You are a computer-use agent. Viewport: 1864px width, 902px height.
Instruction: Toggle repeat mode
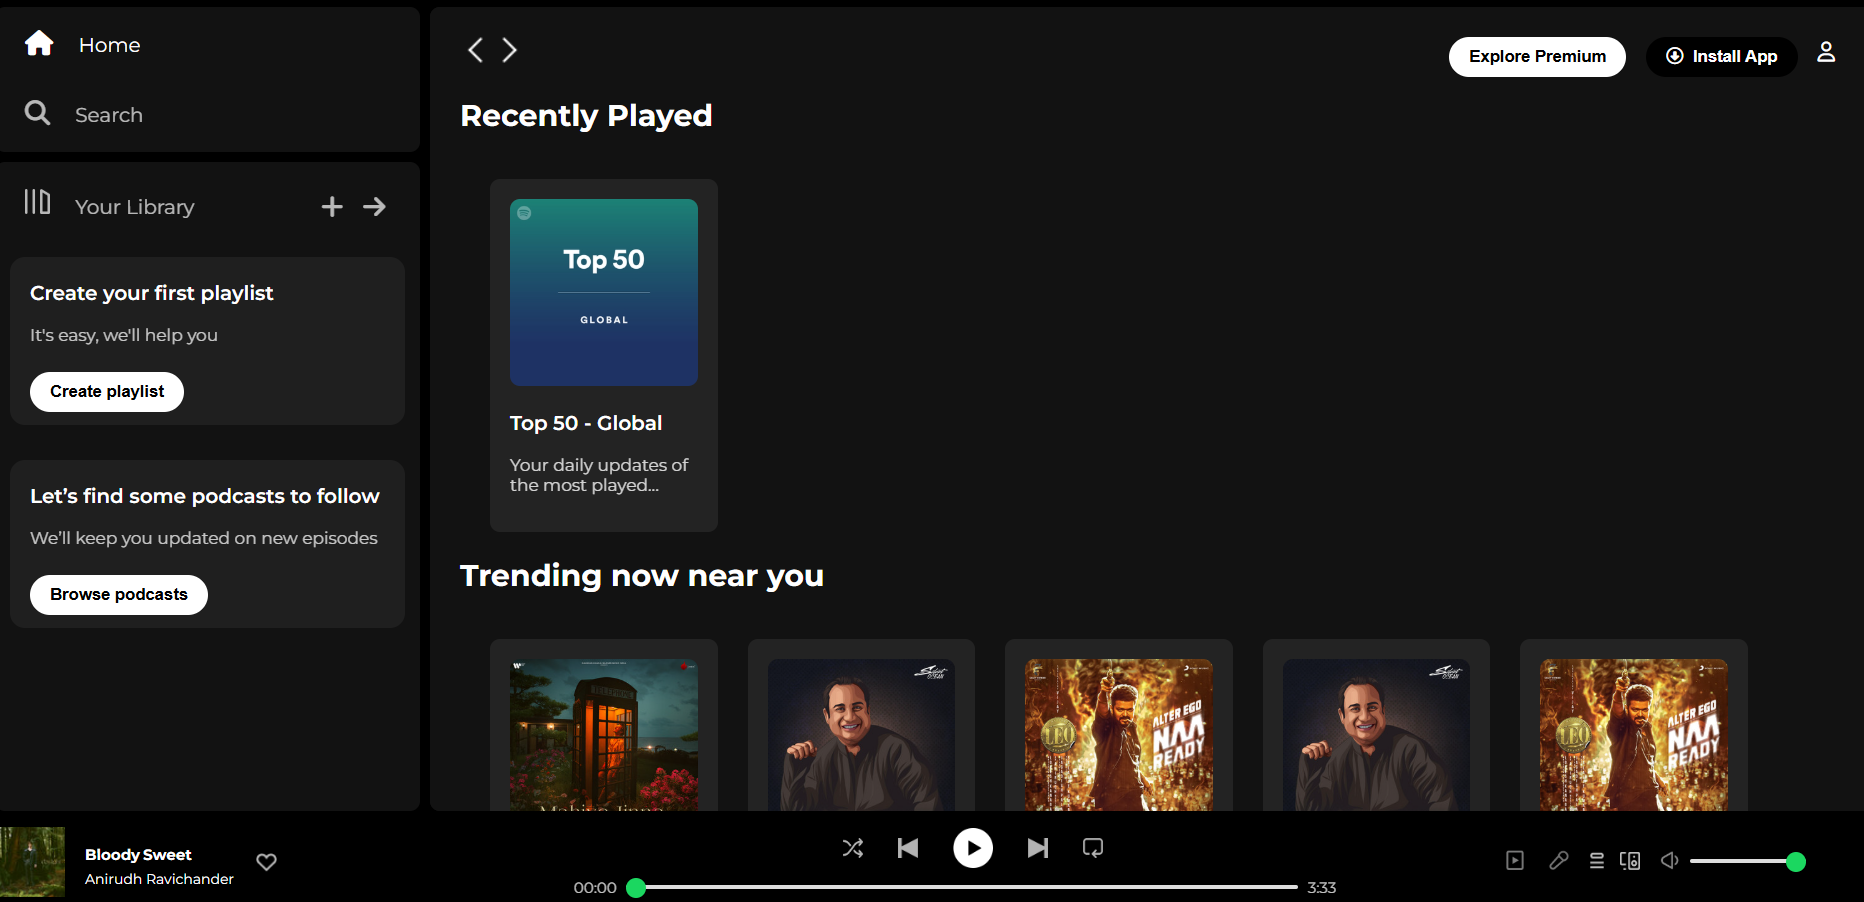pyautogui.click(x=1093, y=848)
